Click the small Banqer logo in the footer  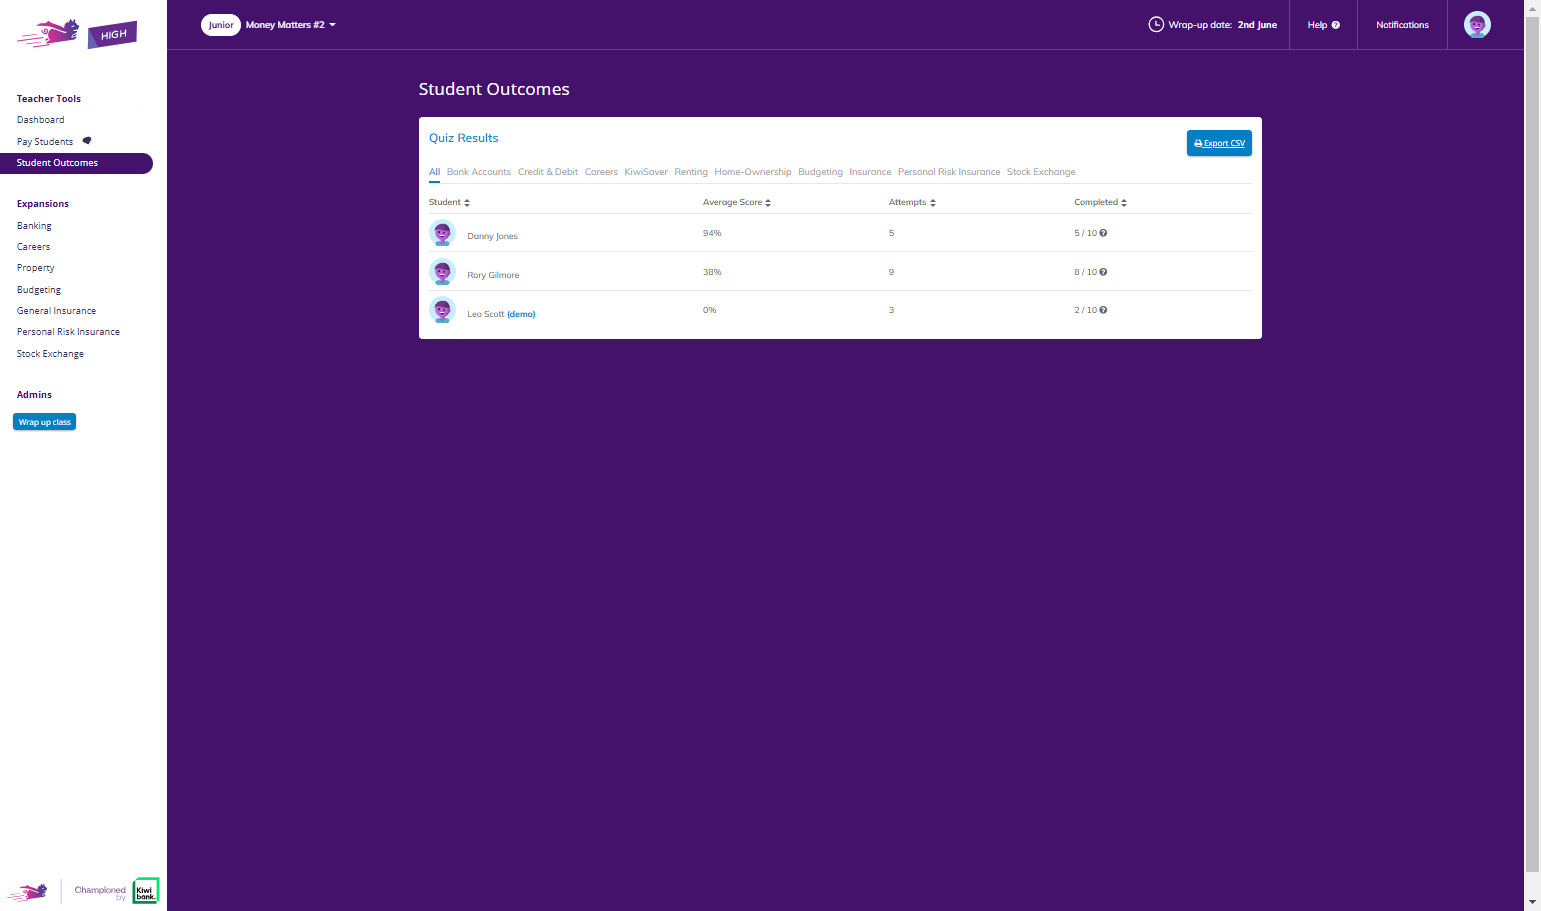(28, 892)
